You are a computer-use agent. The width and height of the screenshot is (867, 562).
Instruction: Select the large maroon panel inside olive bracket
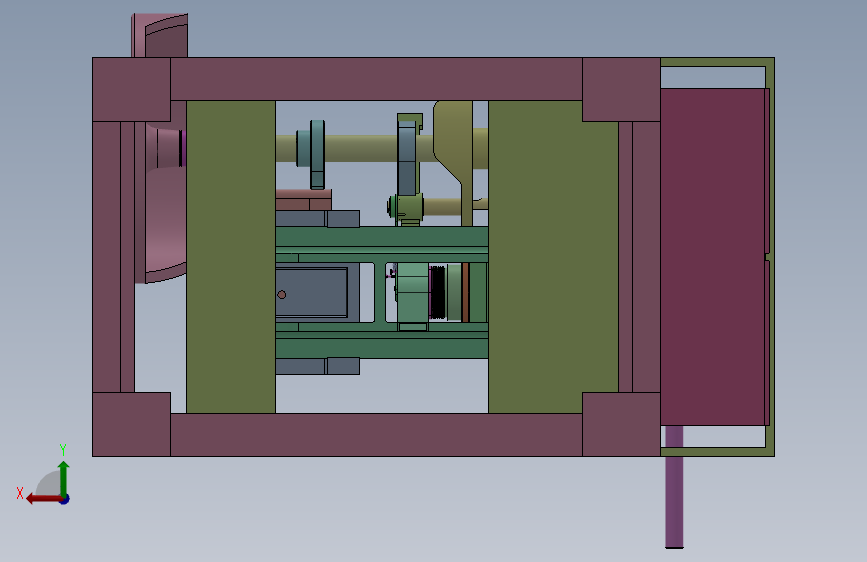(713, 257)
